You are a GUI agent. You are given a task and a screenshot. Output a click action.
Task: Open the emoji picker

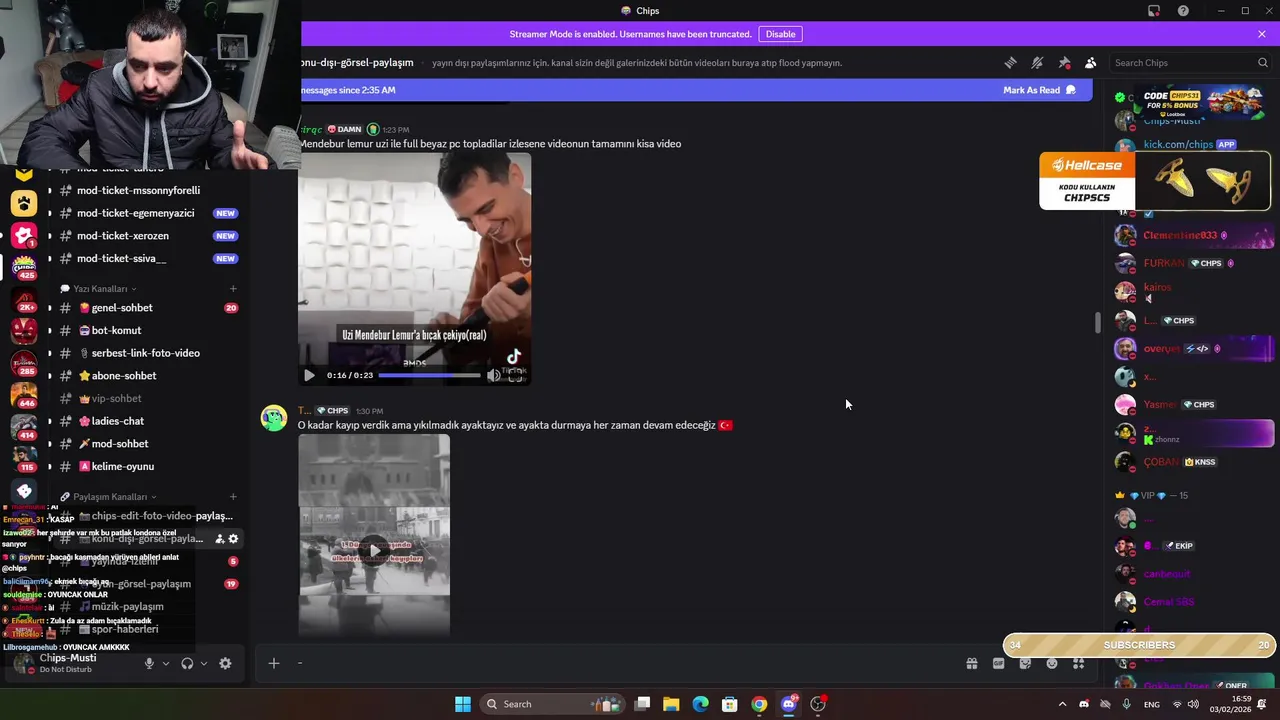pos(1052,663)
